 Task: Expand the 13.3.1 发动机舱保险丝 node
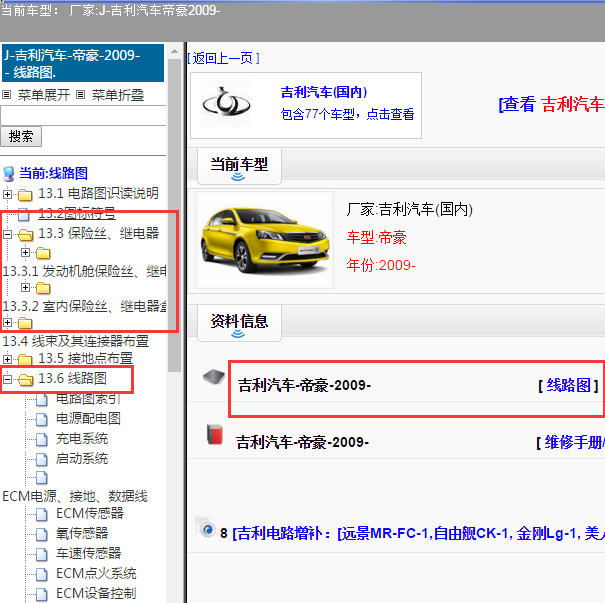coord(25,253)
